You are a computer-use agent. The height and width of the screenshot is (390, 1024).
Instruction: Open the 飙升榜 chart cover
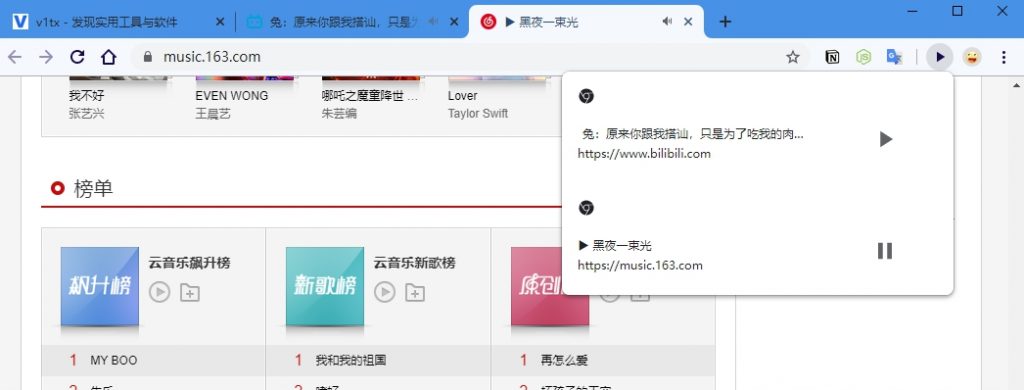pos(100,286)
